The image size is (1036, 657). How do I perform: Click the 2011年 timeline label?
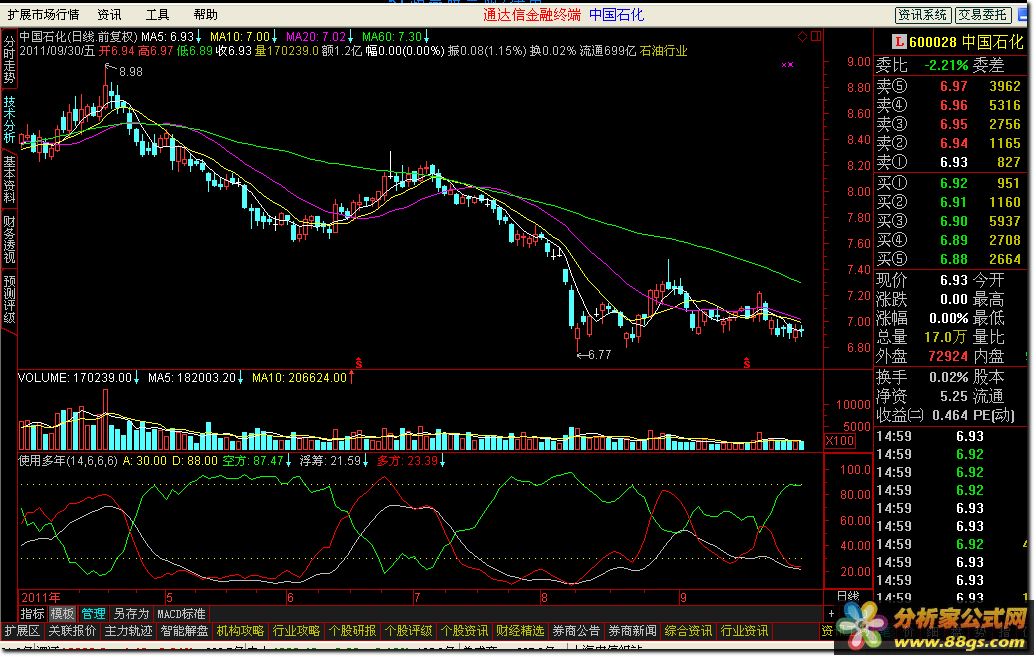pyautogui.click(x=41, y=598)
